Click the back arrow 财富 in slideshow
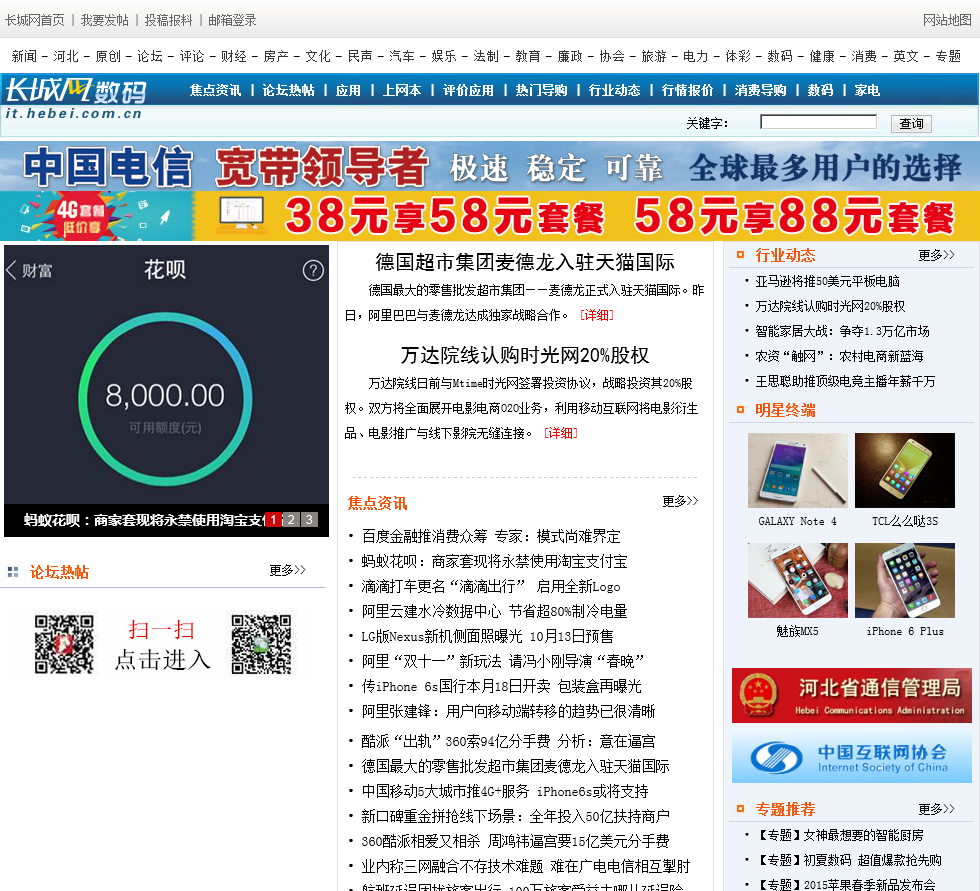Viewport: 980px width, 891px height. [29, 271]
